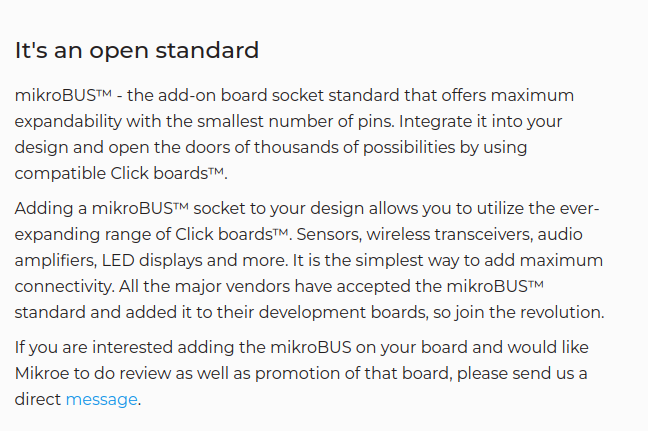Click the "It's an open standard" heading
The image size is (648, 431).
pos(136,50)
